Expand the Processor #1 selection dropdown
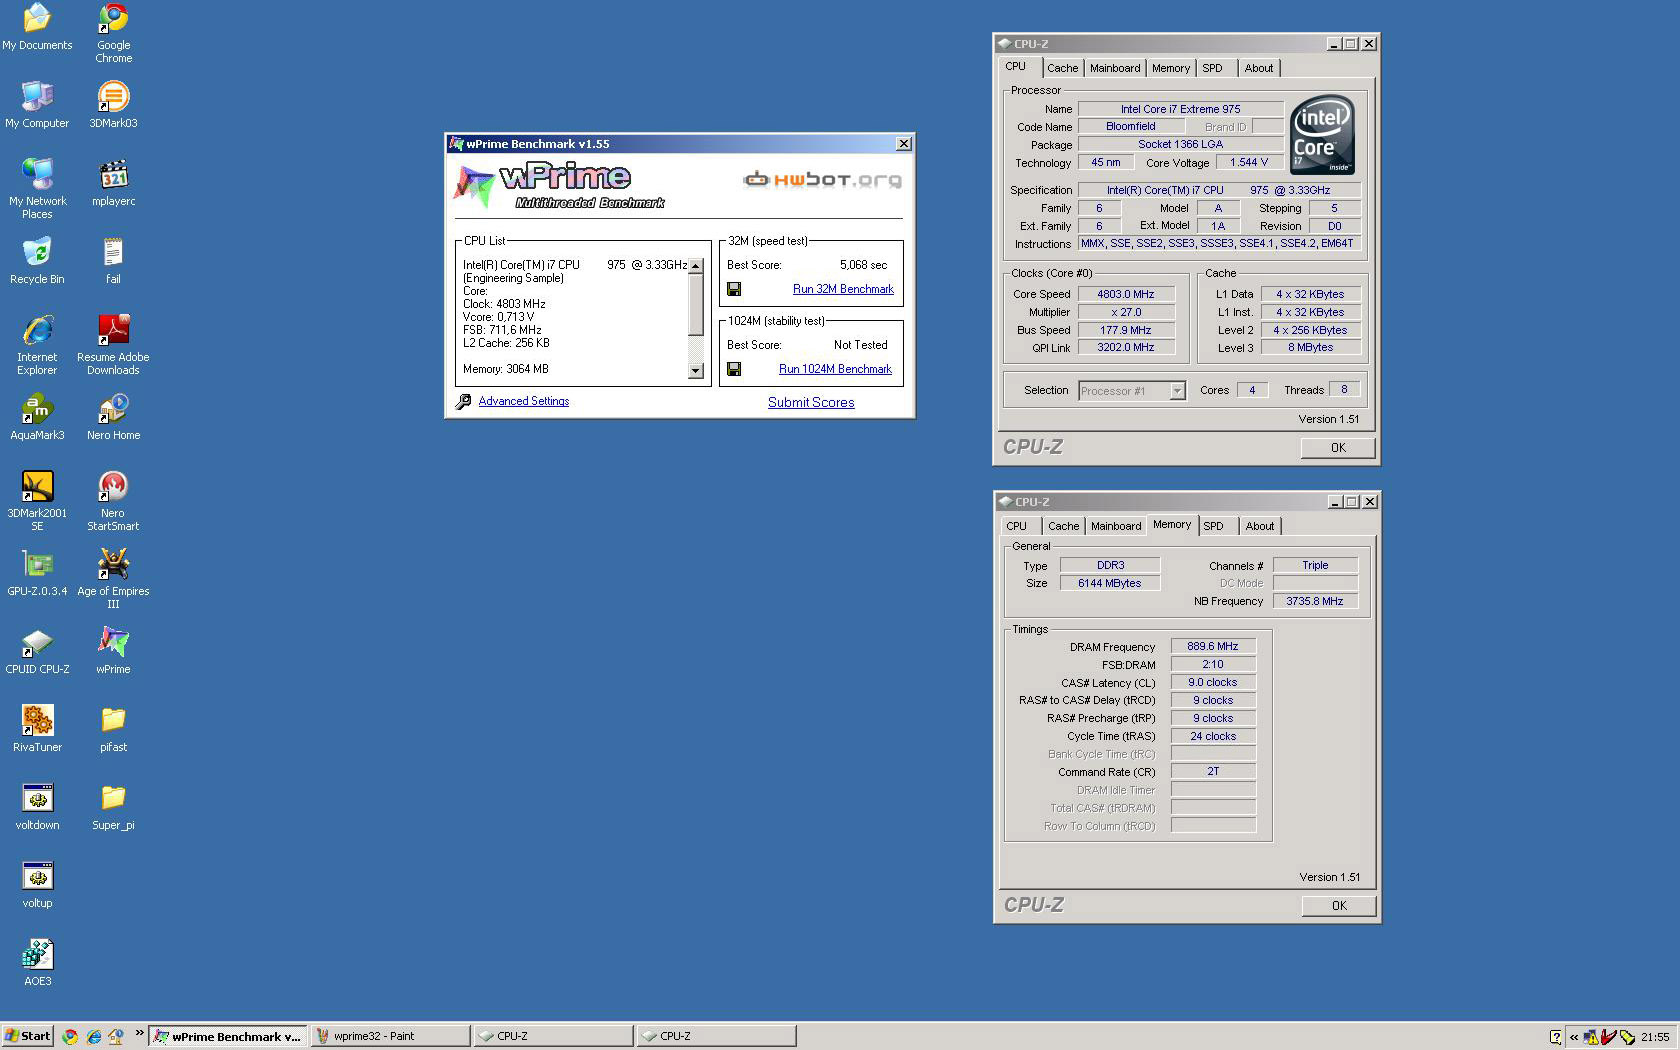The height and width of the screenshot is (1050, 1680). [1177, 391]
